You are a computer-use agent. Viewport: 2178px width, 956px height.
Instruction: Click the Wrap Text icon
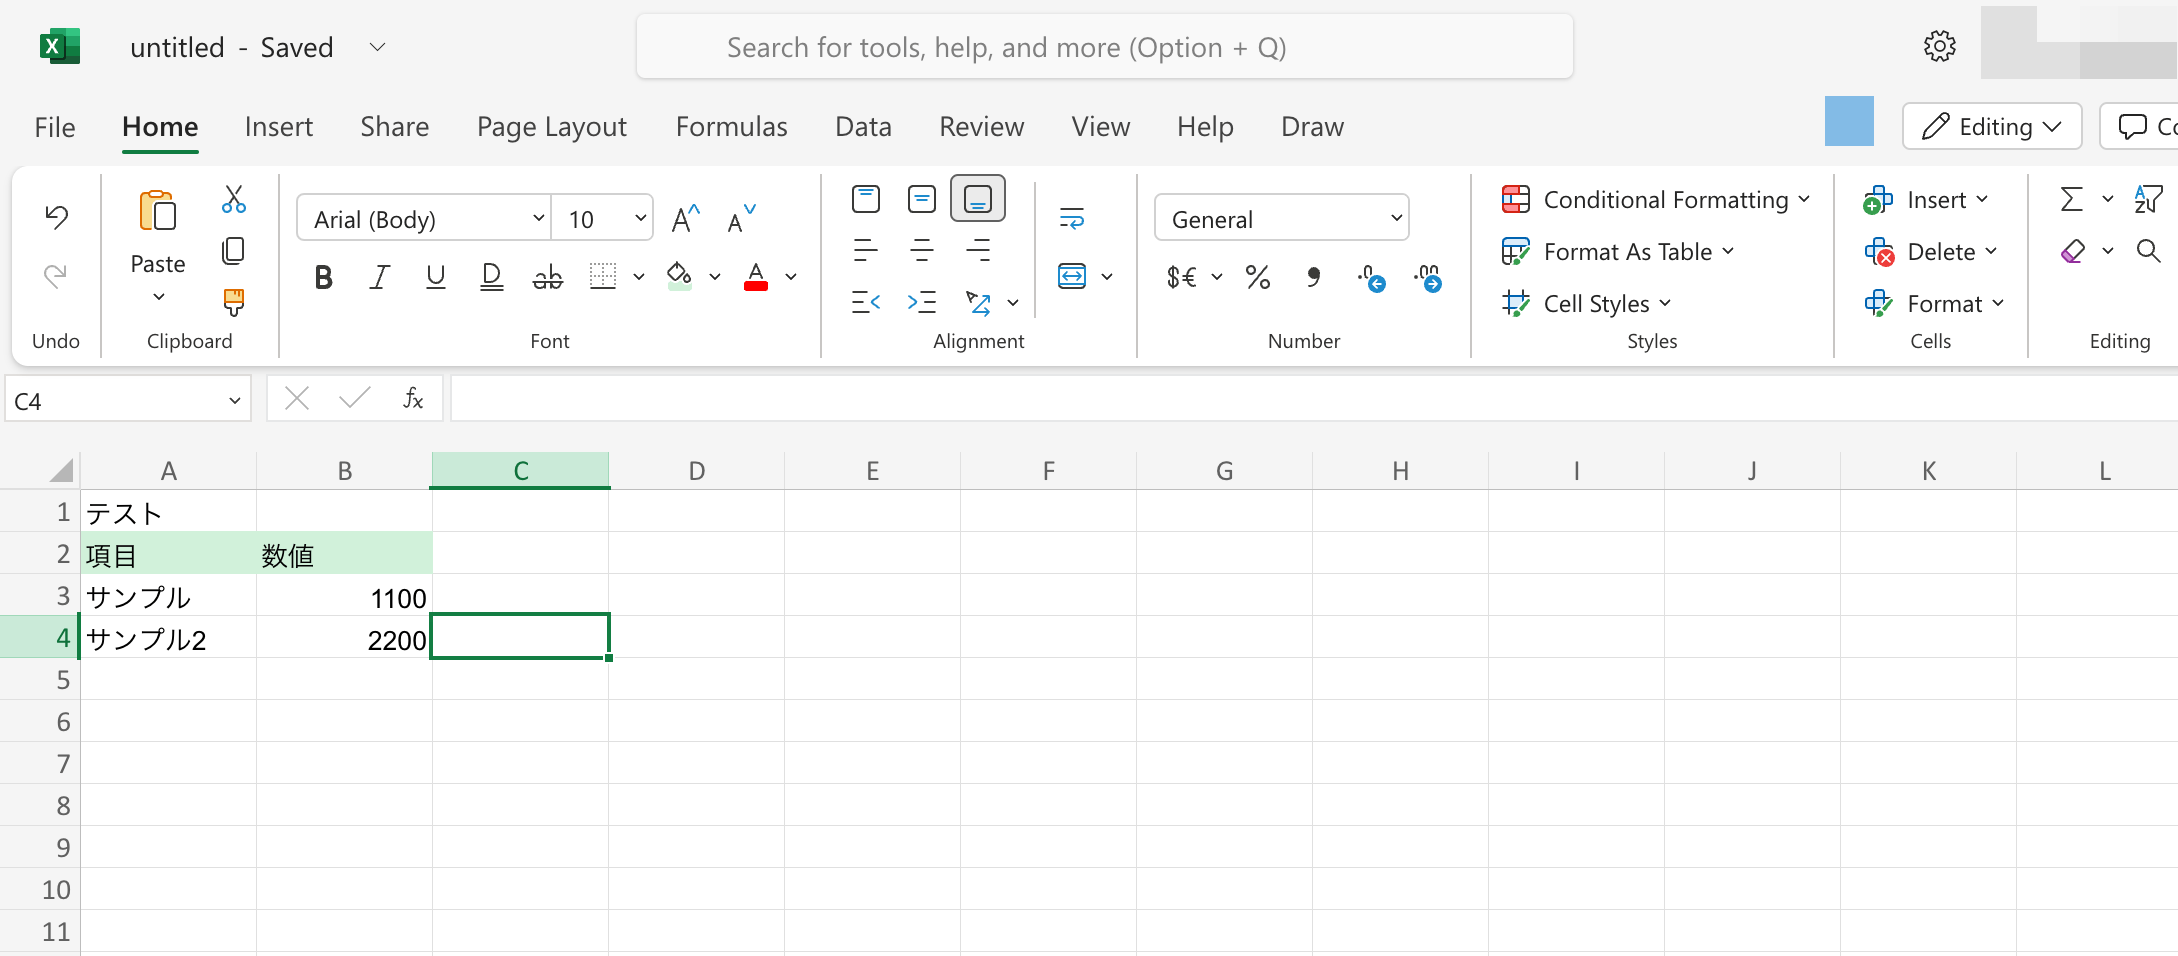click(1071, 218)
